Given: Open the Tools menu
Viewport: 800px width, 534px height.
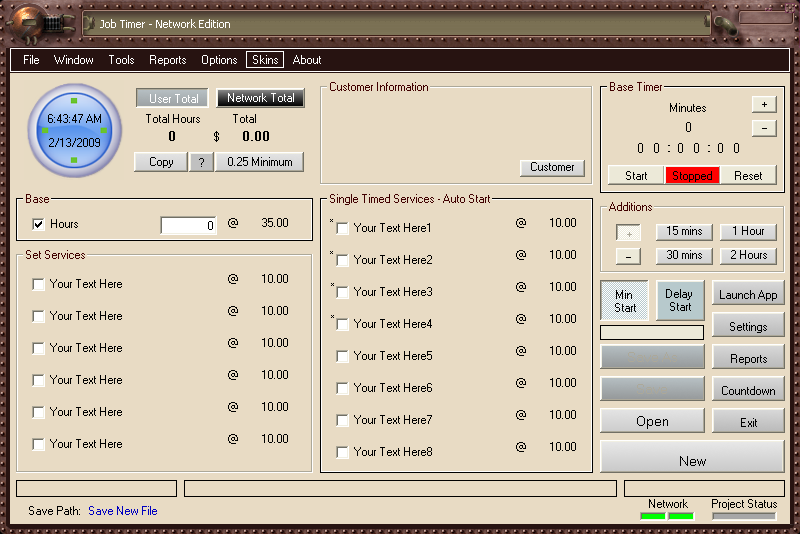Looking at the screenshot, I should pos(121,60).
